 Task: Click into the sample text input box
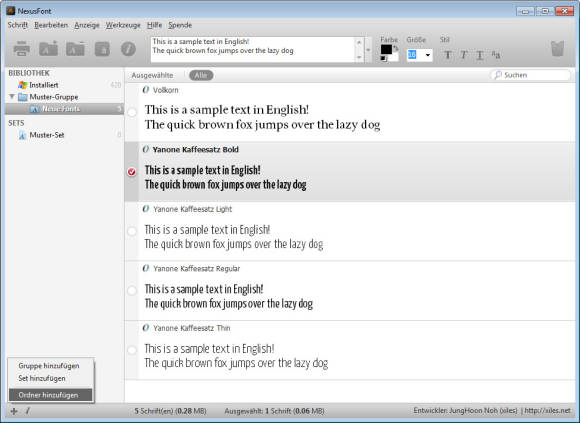coord(253,49)
